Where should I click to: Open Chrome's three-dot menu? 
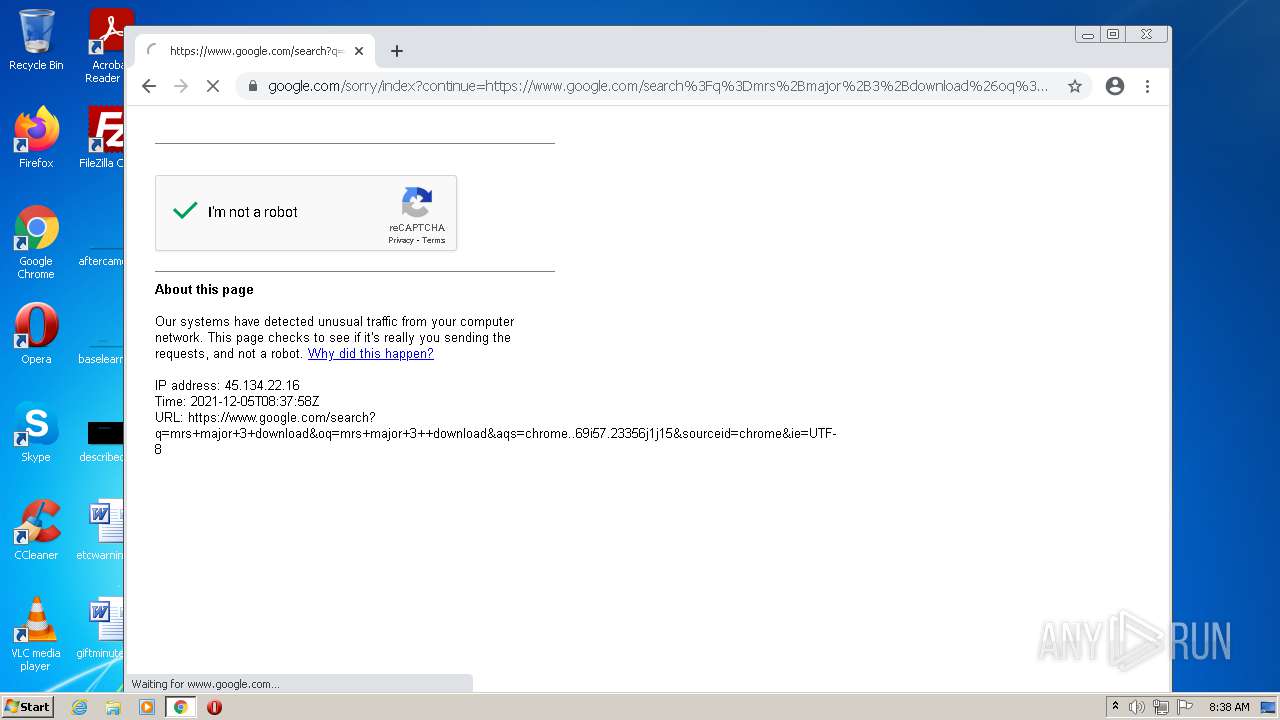click(x=1148, y=86)
